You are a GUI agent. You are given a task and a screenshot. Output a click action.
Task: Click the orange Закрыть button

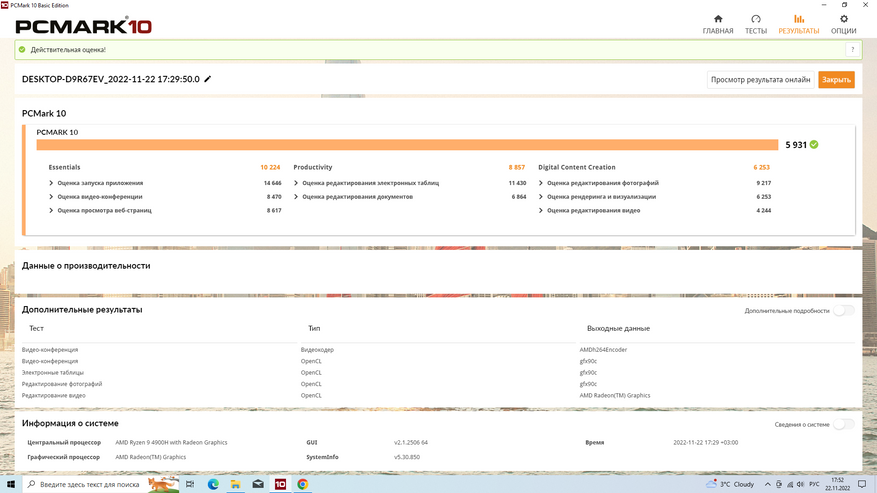836,79
